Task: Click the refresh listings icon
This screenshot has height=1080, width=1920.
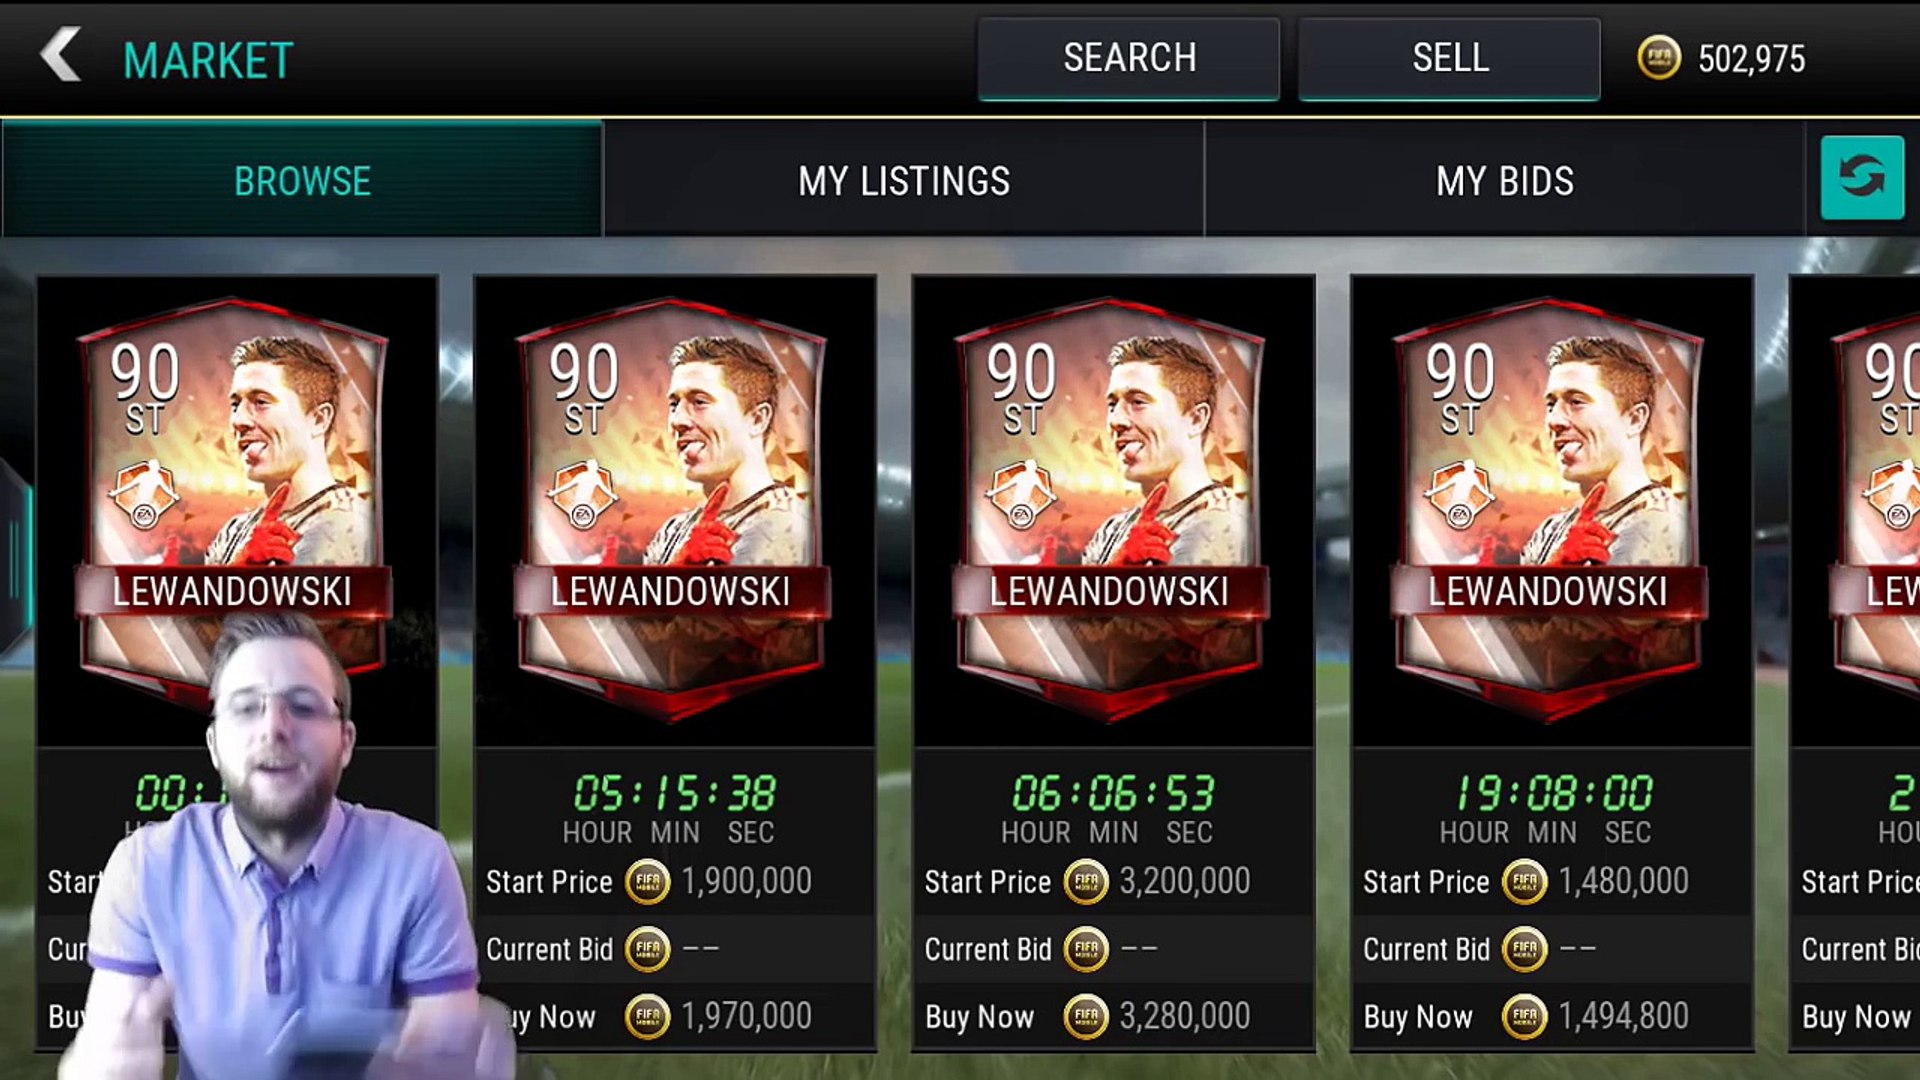Action: click(x=1862, y=178)
